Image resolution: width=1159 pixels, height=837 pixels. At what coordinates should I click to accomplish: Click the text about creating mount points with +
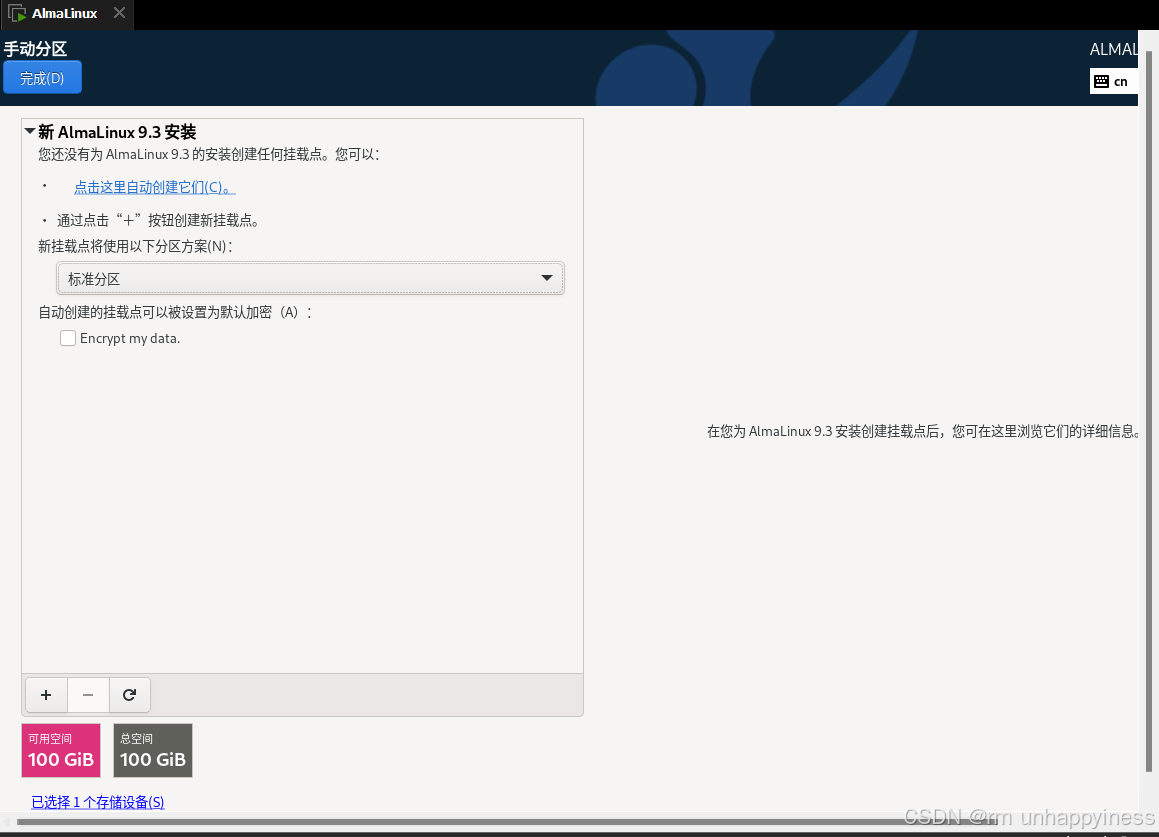(158, 220)
